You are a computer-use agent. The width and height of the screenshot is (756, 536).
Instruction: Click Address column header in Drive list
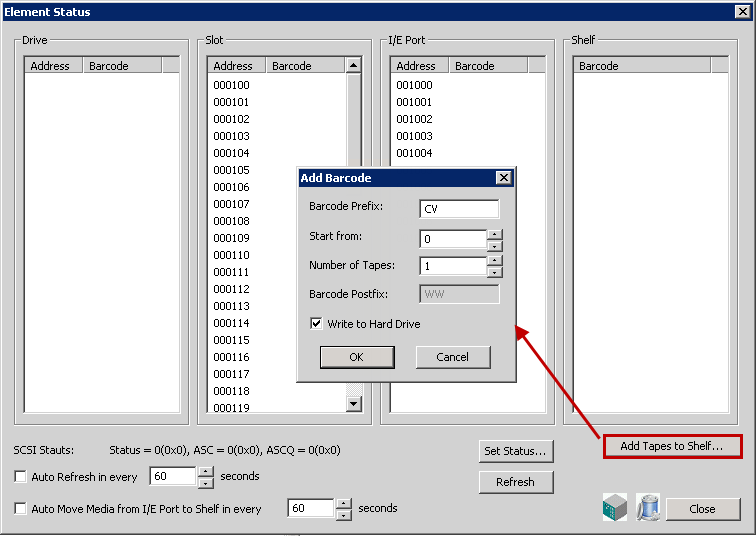tap(54, 66)
